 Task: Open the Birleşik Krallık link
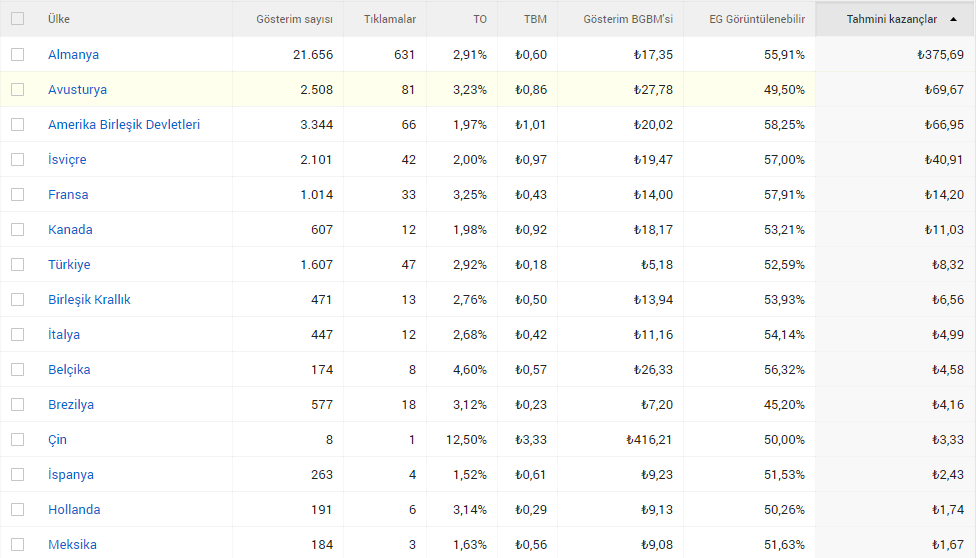pos(89,300)
